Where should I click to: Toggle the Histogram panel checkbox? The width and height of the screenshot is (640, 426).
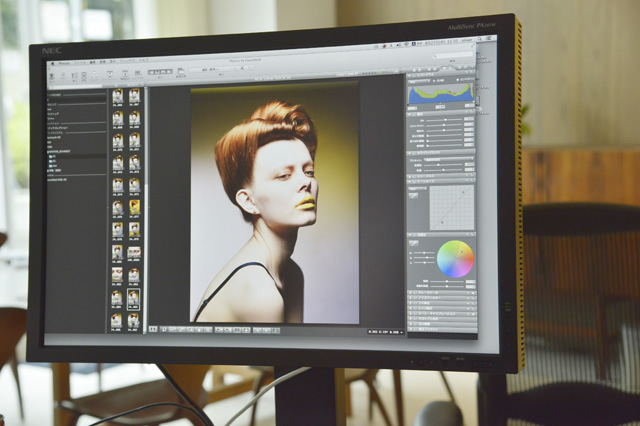tap(414, 76)
